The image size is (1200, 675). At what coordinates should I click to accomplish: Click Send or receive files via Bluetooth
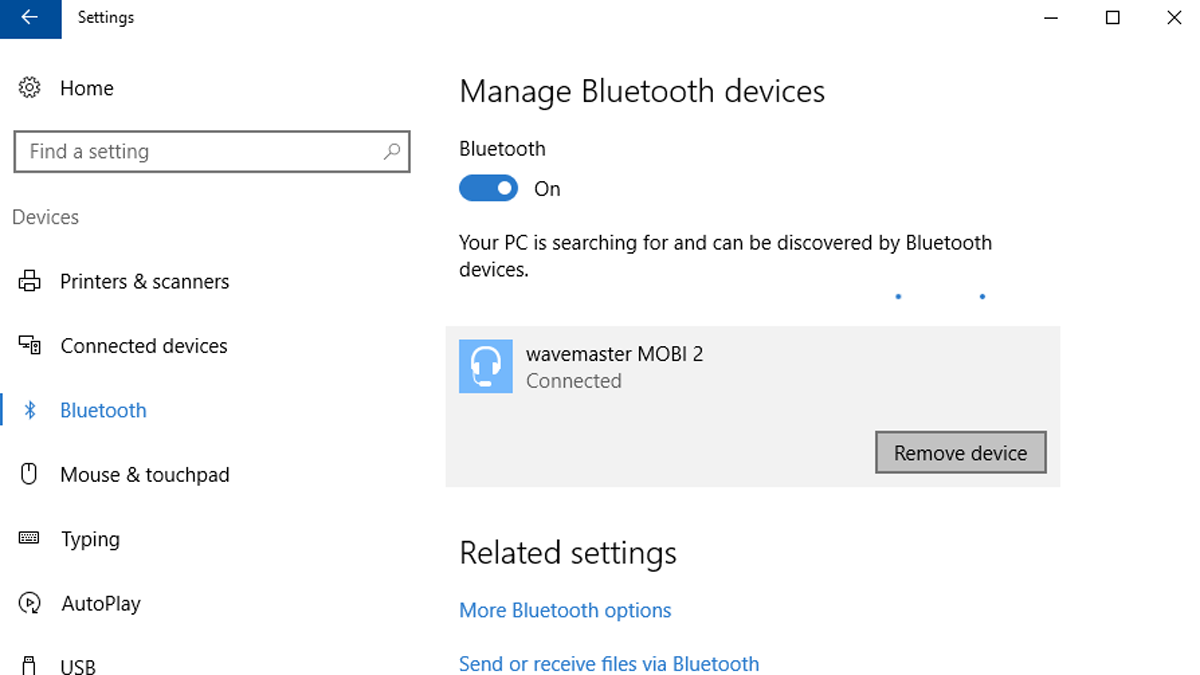pyautogui.click(x=609, y=663)
